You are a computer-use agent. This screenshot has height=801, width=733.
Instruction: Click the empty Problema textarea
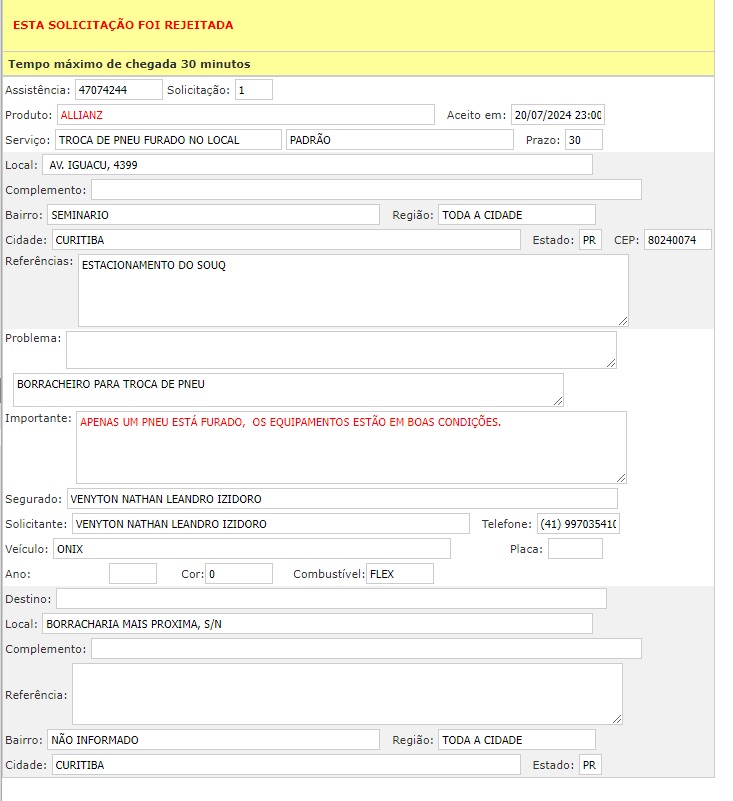[341, 350]
